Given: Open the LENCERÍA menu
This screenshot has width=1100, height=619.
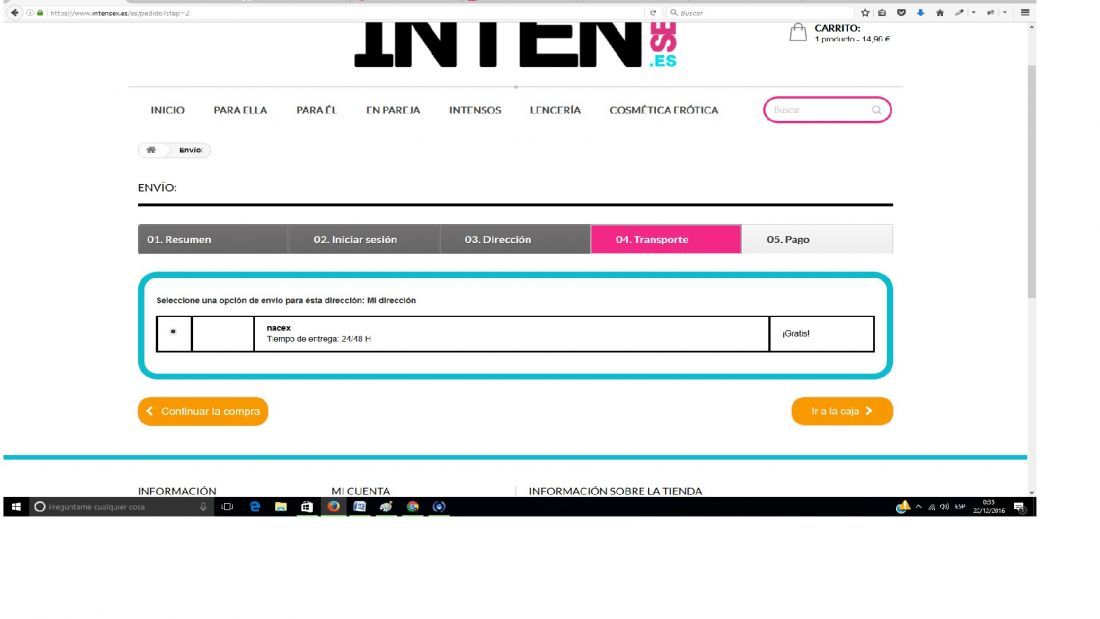Looking at the screenshot, I should pyautogui.click(x=555, y=110).
